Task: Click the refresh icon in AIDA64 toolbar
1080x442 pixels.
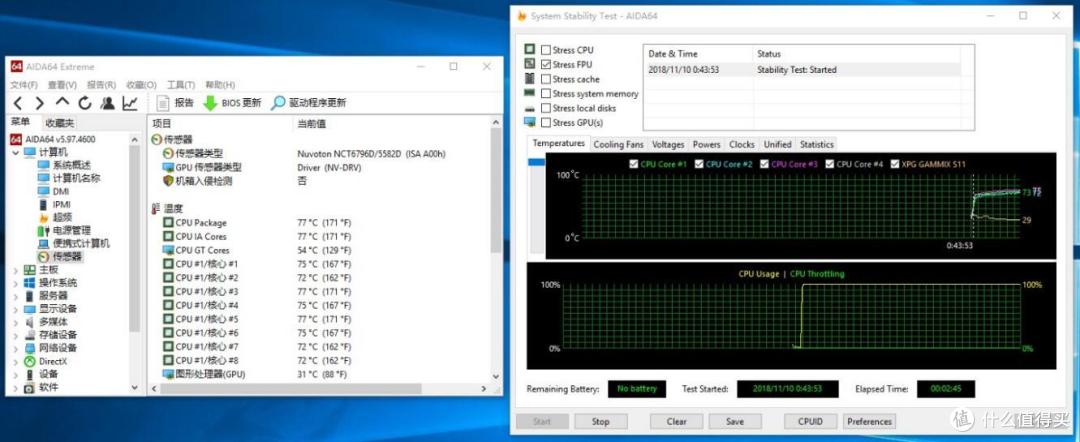Action: [x=85, y=103]
